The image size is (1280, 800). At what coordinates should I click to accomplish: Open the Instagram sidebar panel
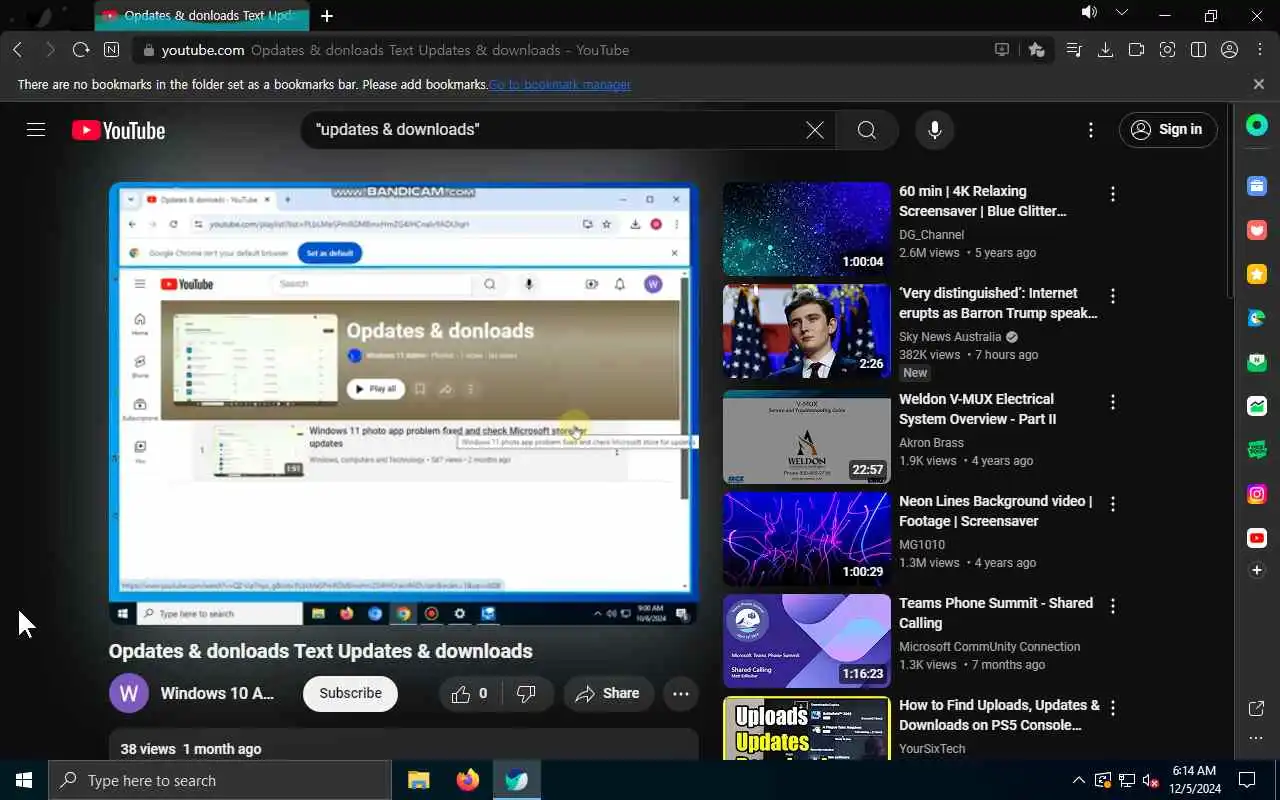tap(1257, 494)
